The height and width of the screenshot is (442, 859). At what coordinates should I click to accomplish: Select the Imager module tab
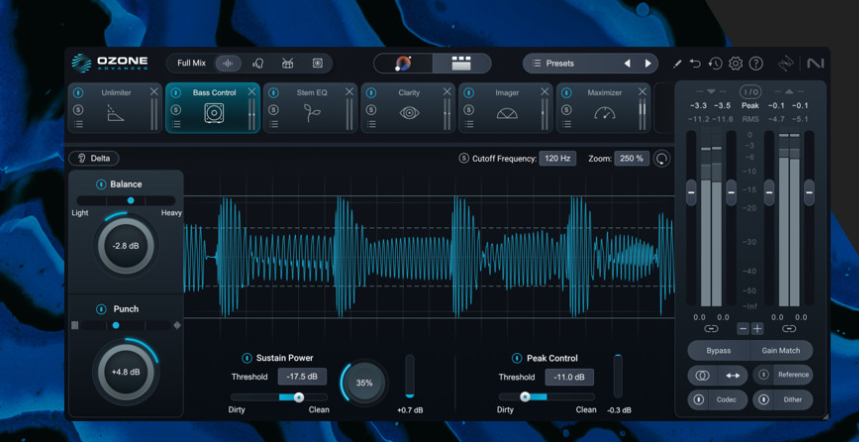click(505, 108)
